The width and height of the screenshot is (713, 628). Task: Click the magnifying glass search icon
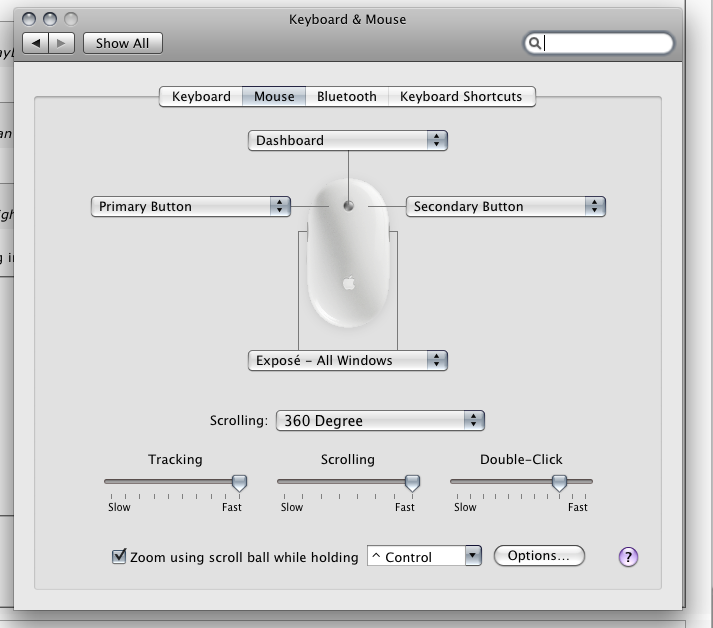tap(535, 43)
